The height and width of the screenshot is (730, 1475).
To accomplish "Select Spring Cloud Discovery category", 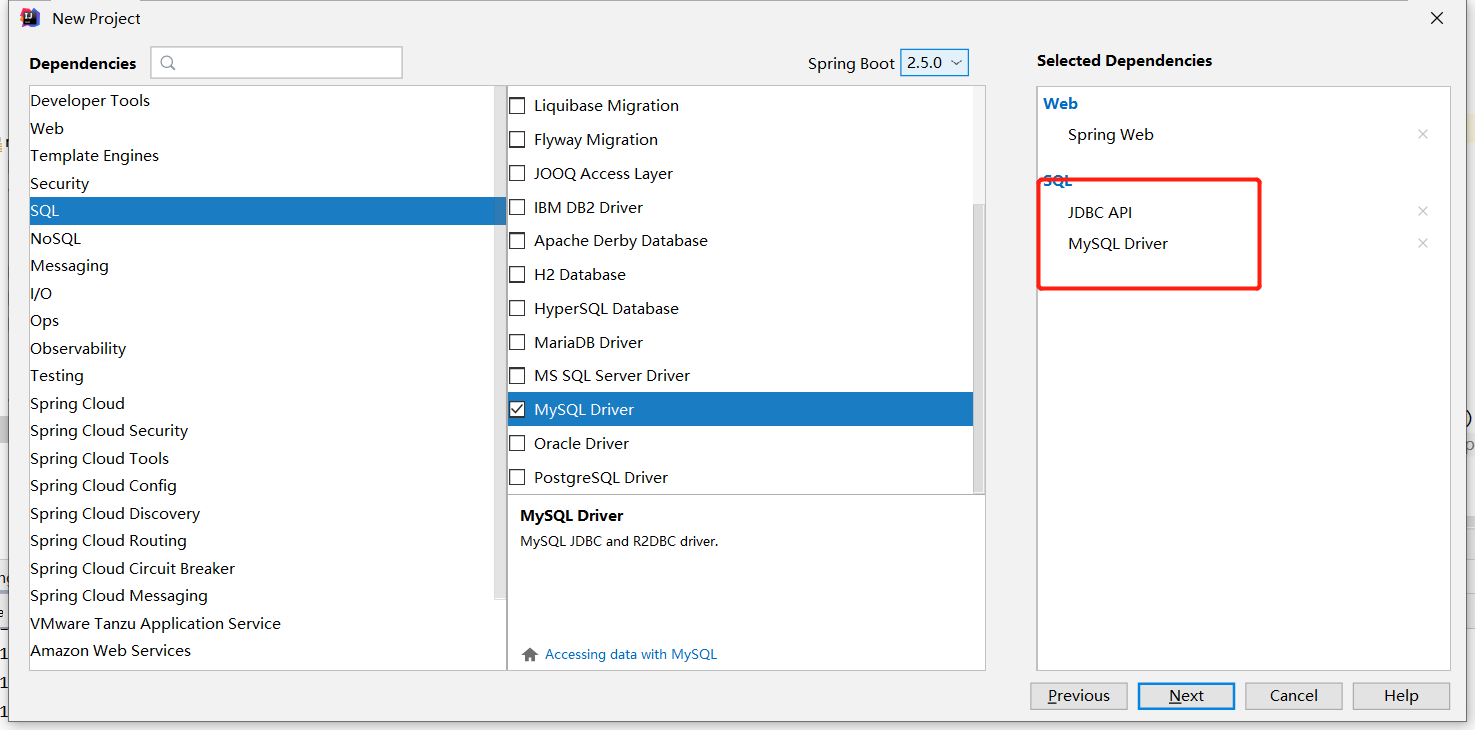I will [262, 513].
